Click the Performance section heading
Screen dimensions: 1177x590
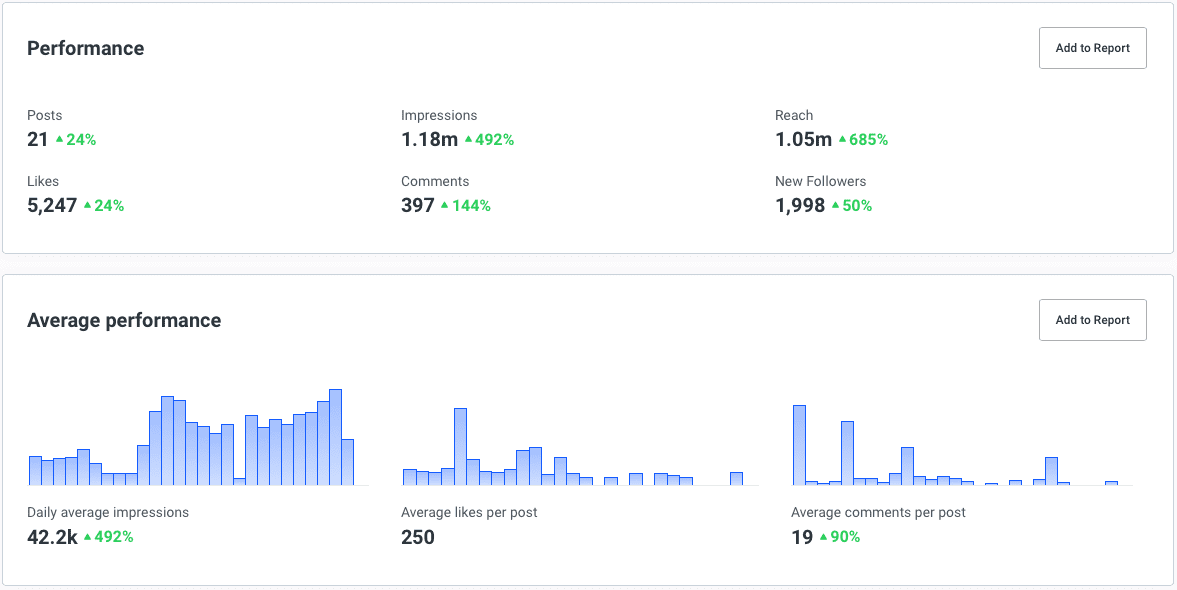(x=85, y=47)
